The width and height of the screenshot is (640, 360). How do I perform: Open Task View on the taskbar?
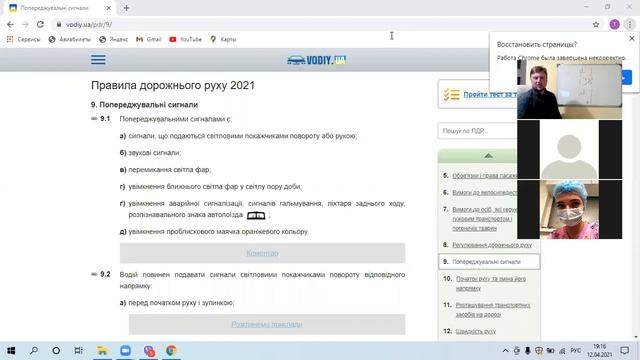point(78,351)
